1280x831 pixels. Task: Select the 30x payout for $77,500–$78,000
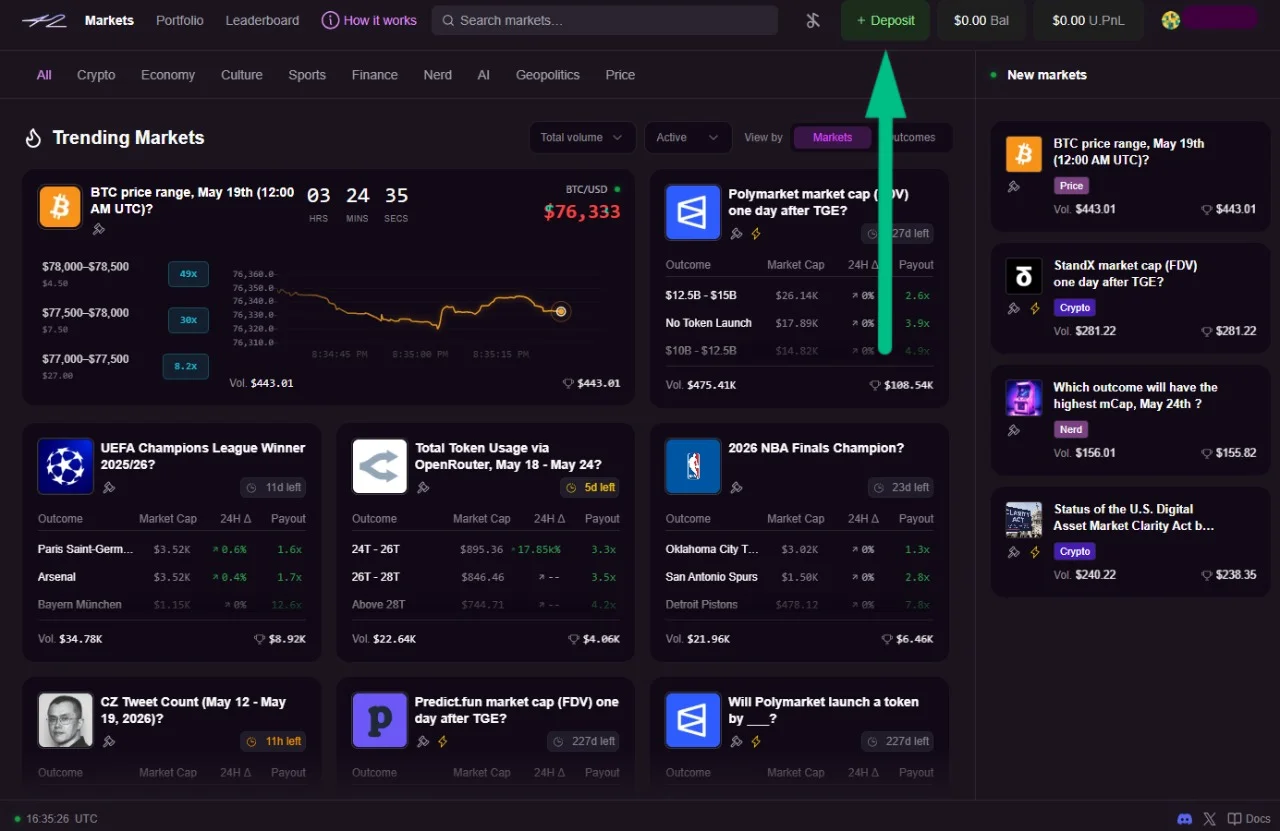pos(188,320)
